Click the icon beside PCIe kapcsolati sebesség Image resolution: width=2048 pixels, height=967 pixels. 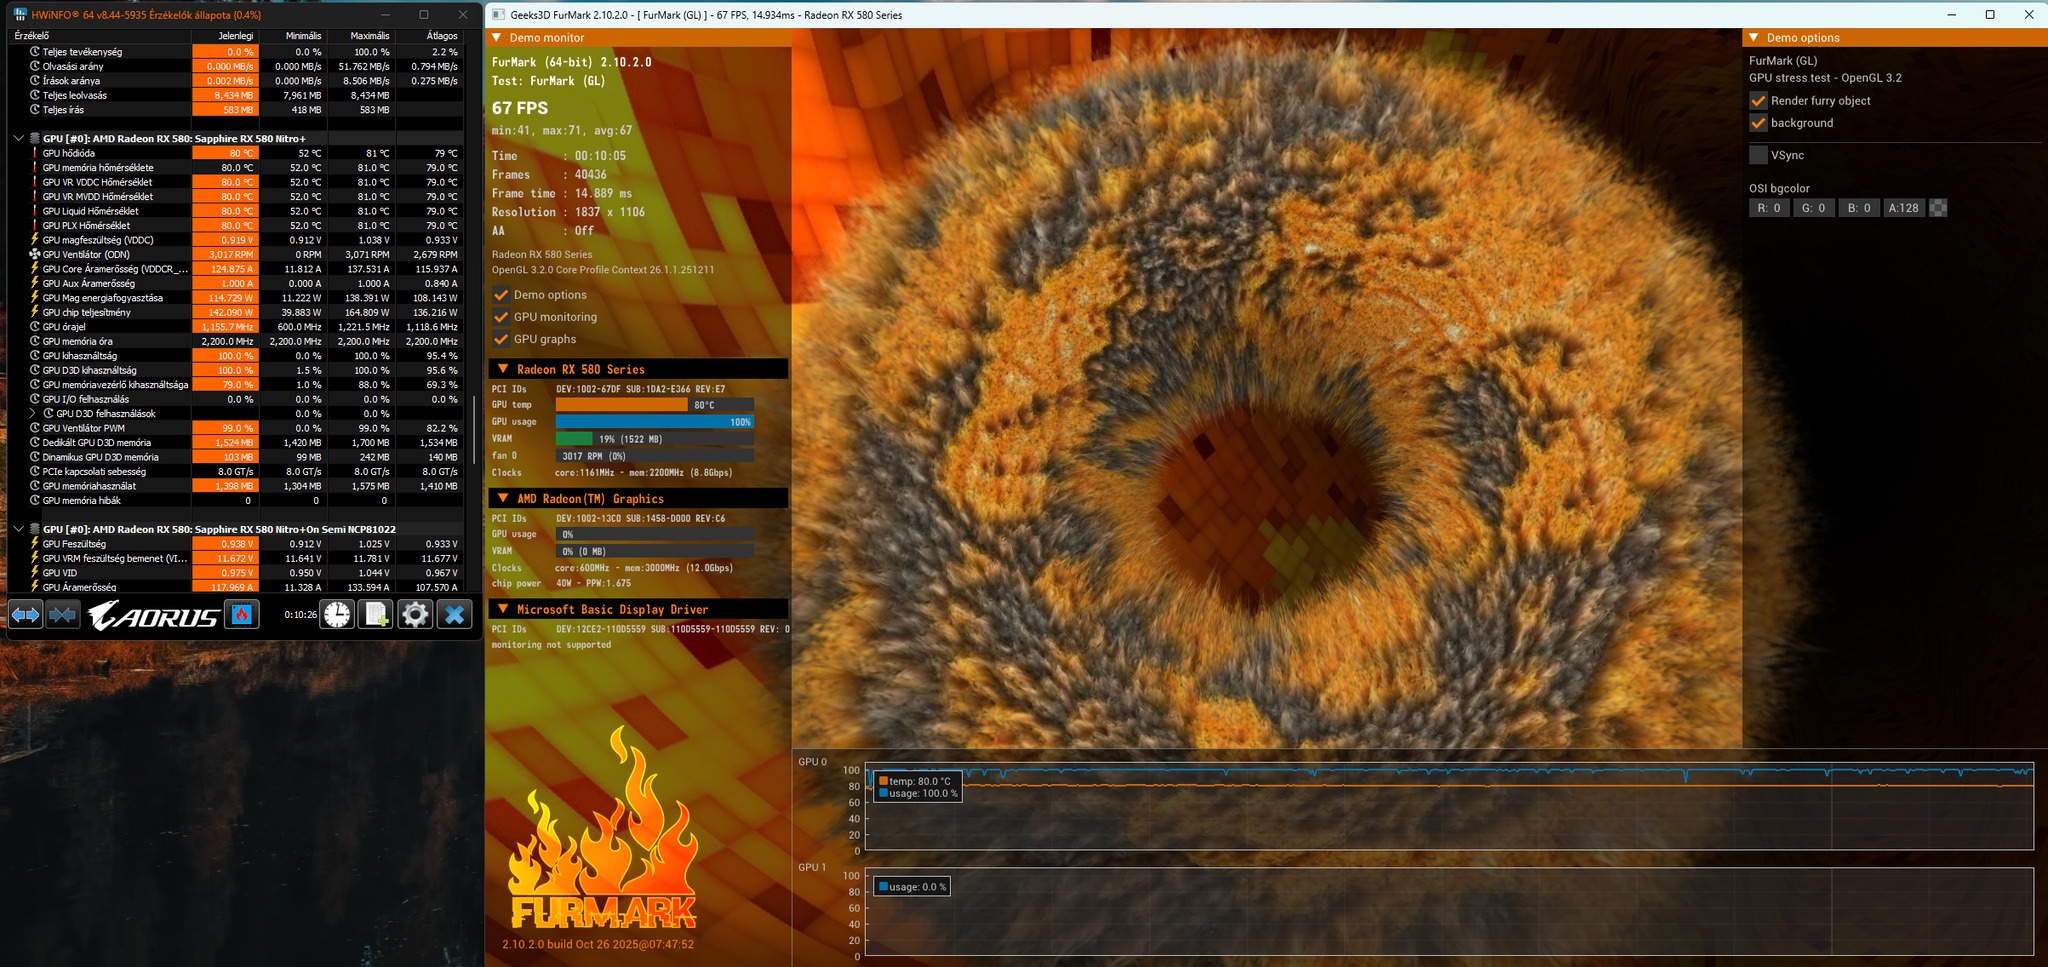click(35, 472)
